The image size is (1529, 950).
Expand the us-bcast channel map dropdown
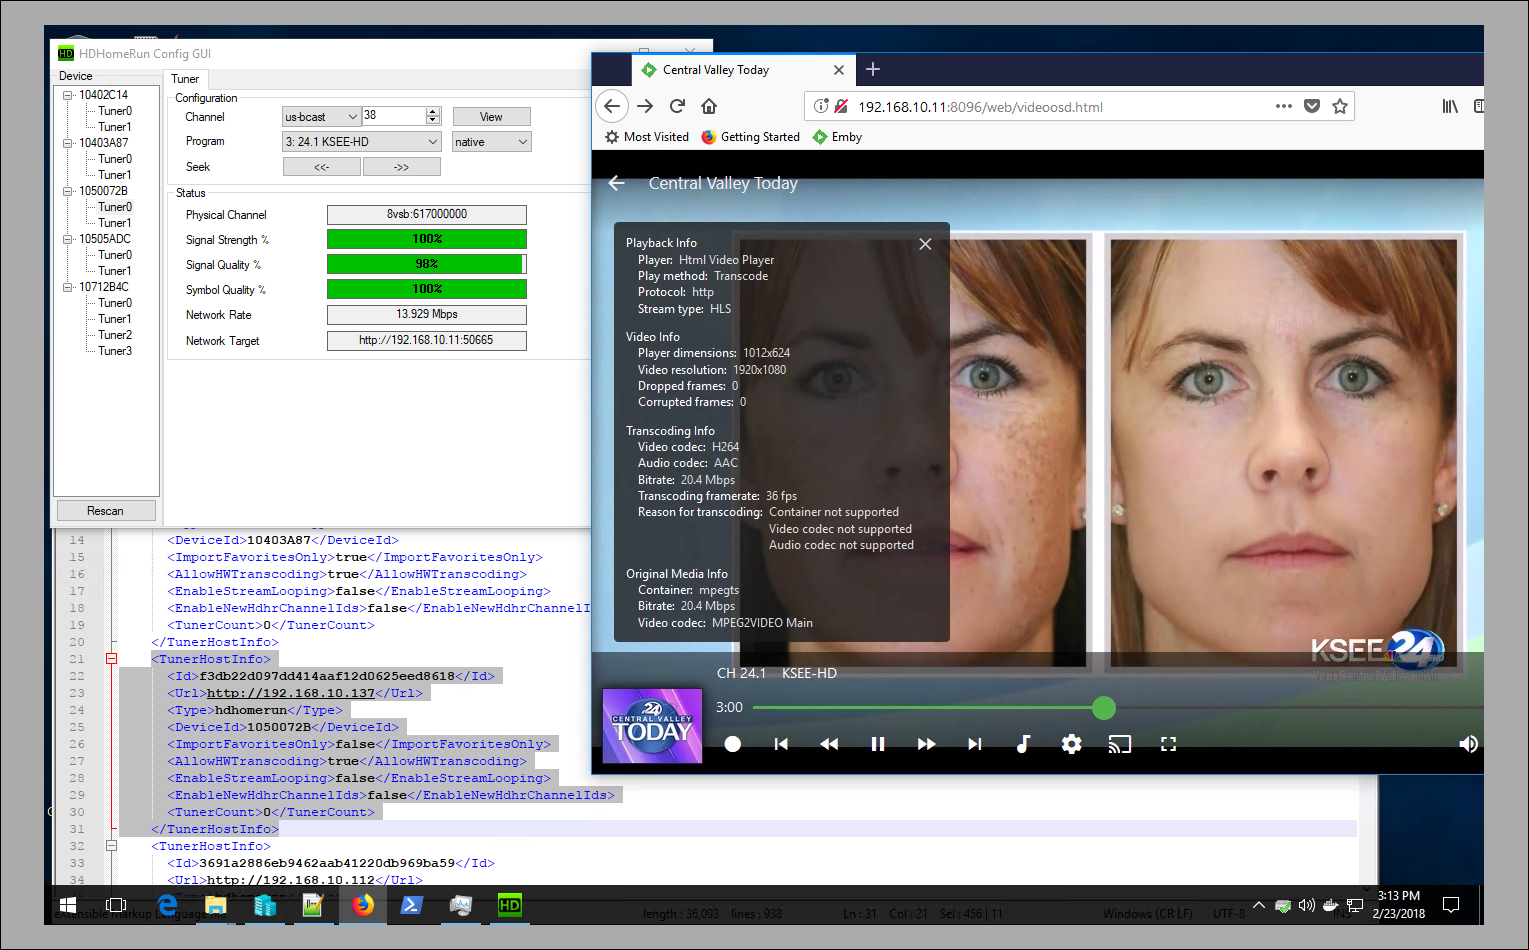[320, 117]
